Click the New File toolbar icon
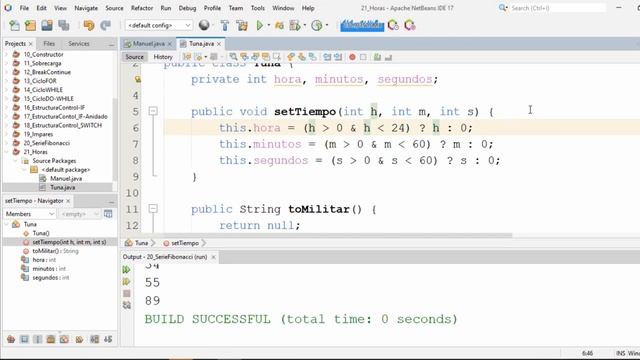 pos(14,25)
